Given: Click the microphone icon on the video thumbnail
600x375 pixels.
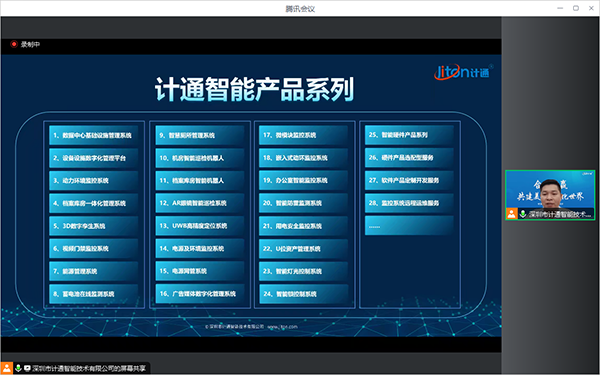Looking at the screenshot, I should click(523, 214).
